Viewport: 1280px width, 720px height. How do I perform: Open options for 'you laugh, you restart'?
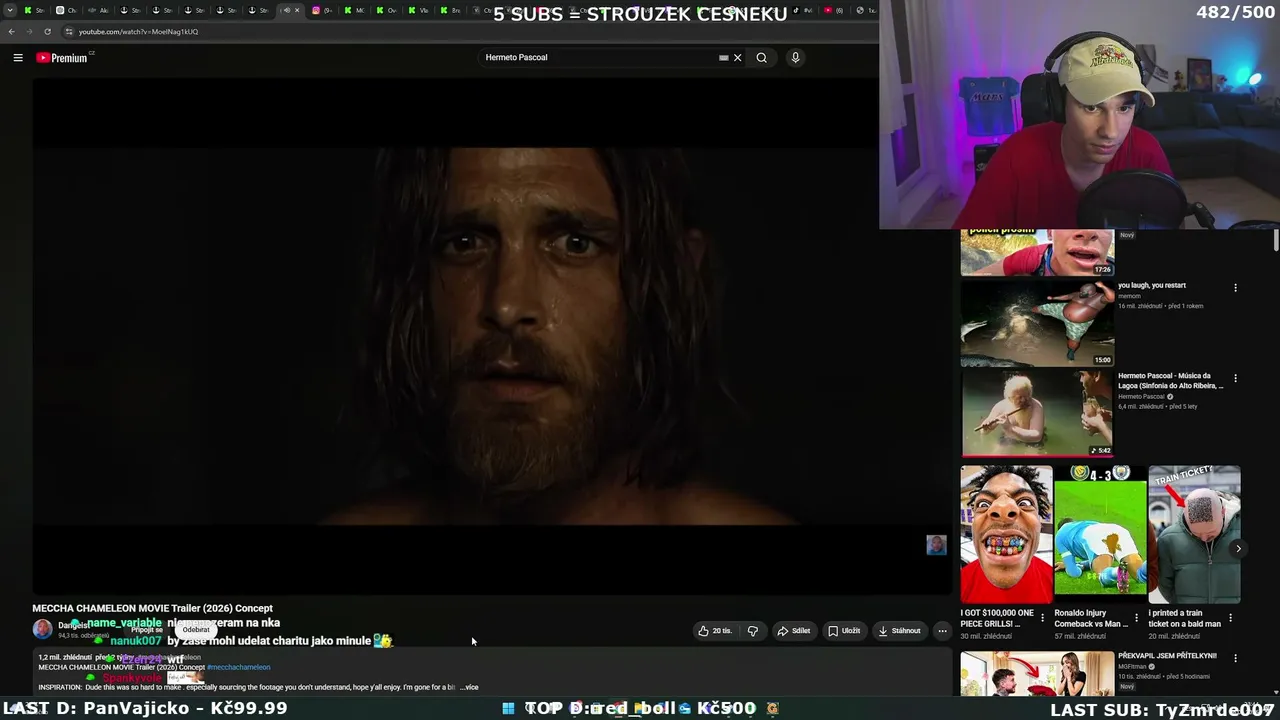pyautogui.click(x=1235, y=288)
